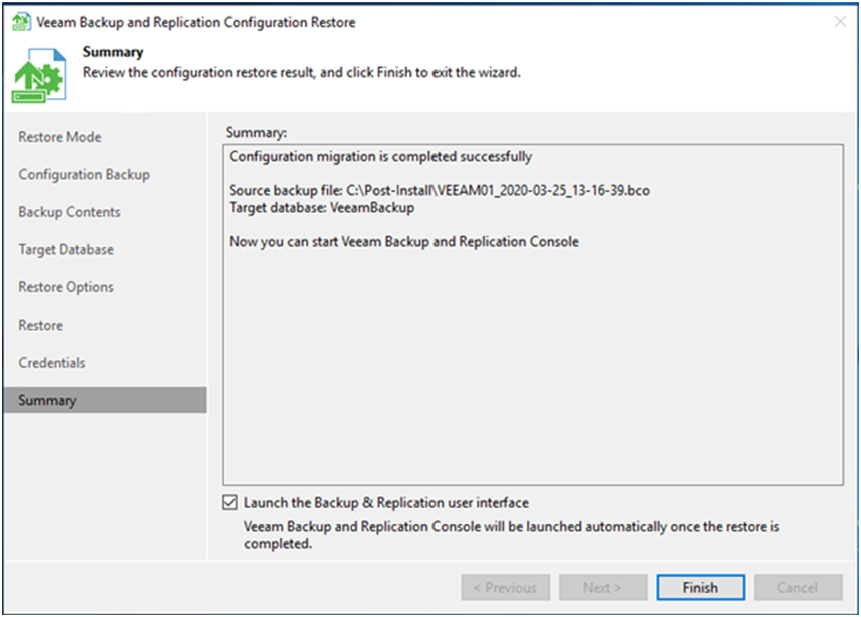Image resolution: width=861 pixels, height=617 pixels.
Task: Go to the Credentials step
Action: (52, 363)
